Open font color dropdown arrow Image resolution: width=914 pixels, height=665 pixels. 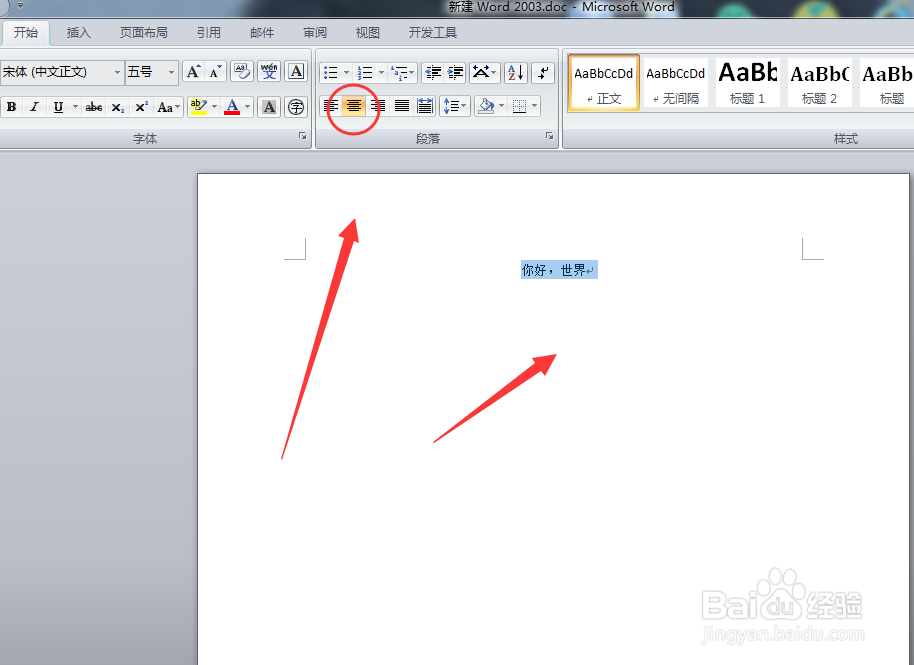click(x=248, y=107)
